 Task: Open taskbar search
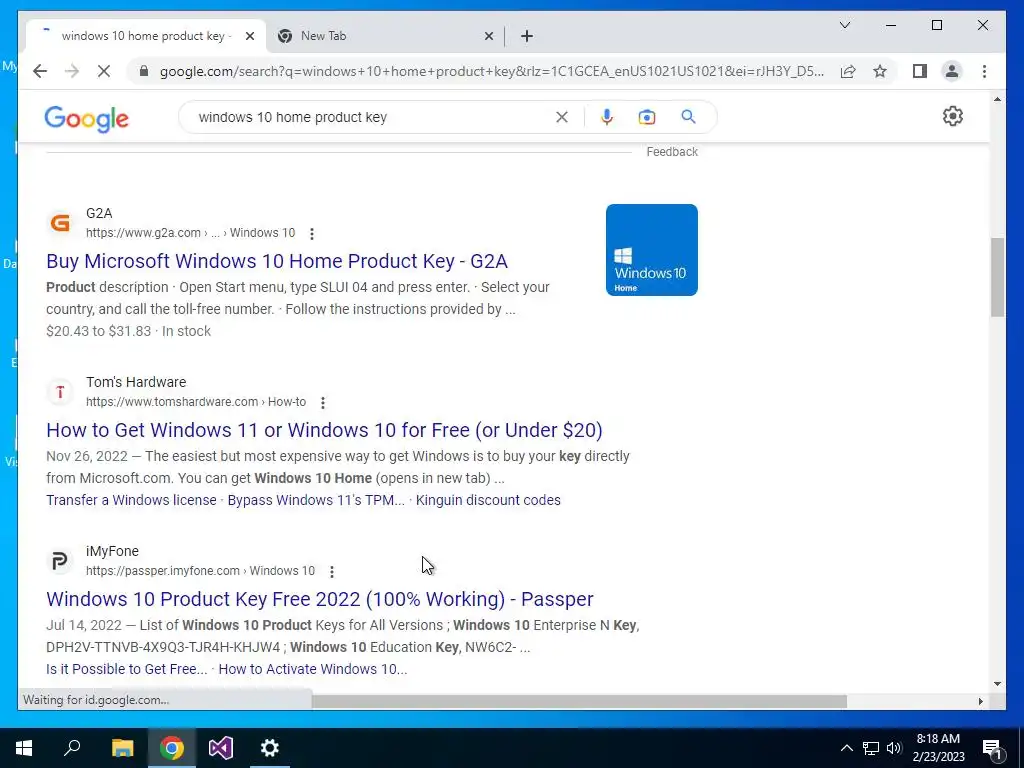72,748
